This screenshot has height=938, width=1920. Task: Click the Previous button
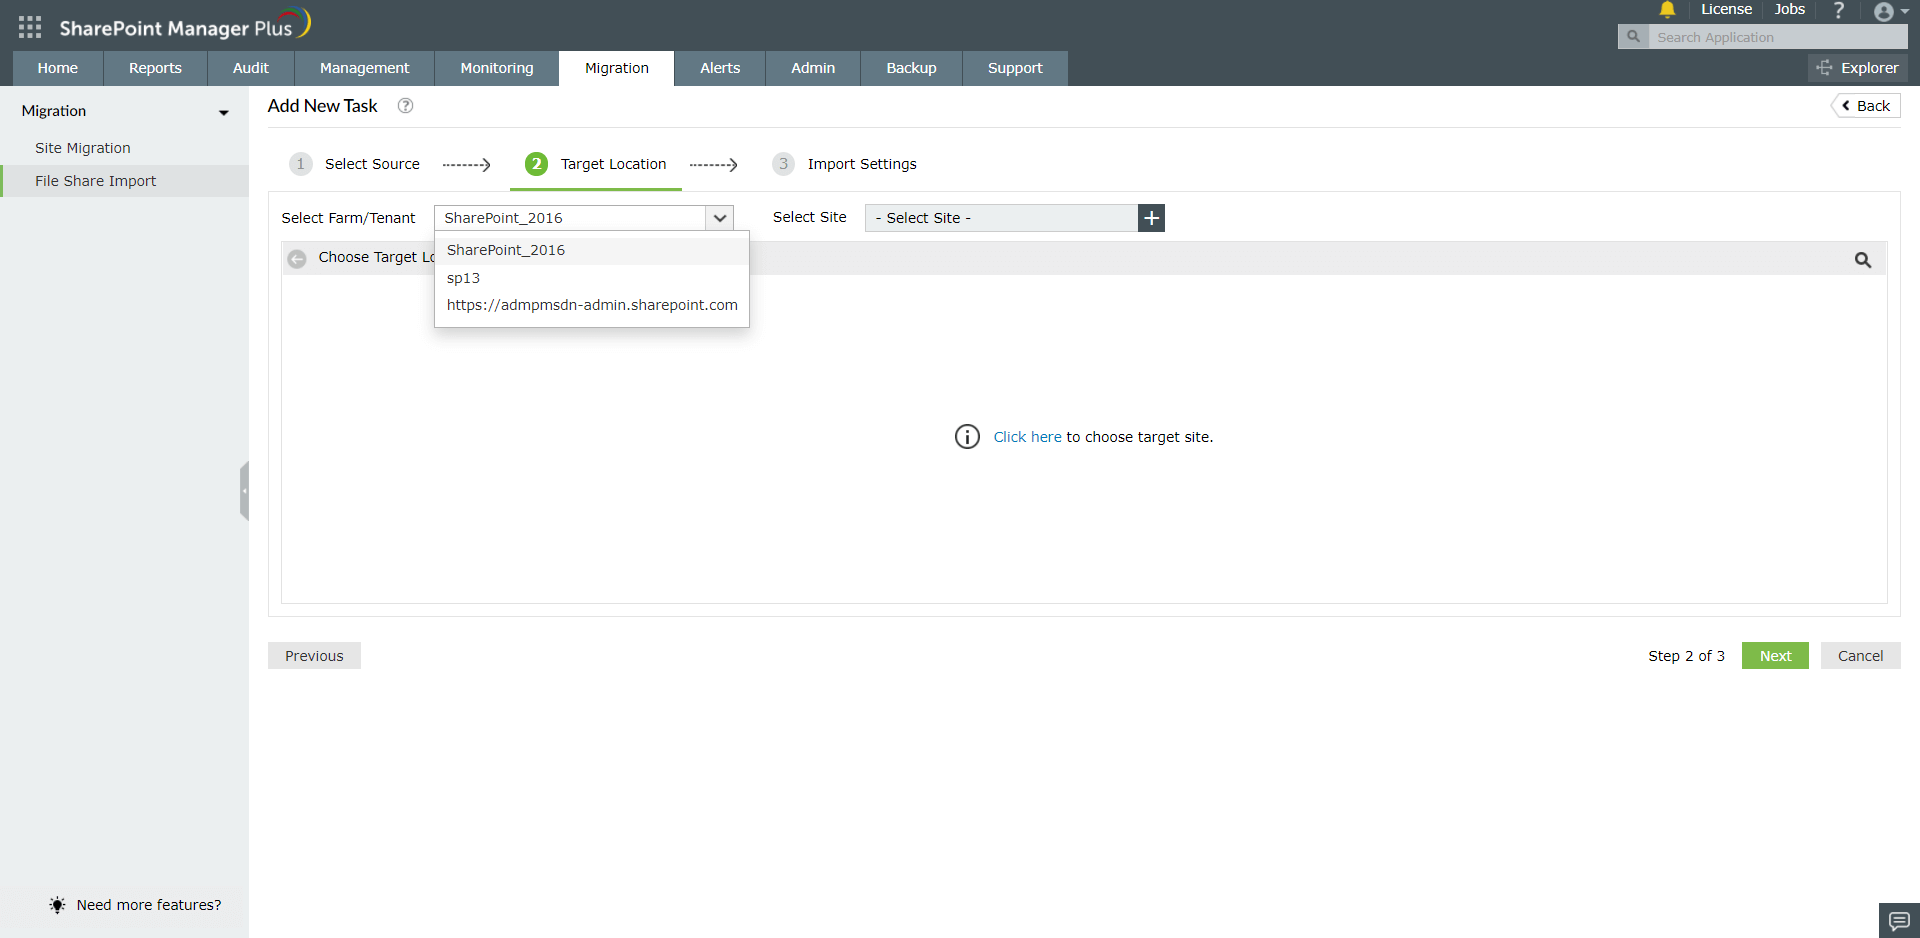click(314, 656)
